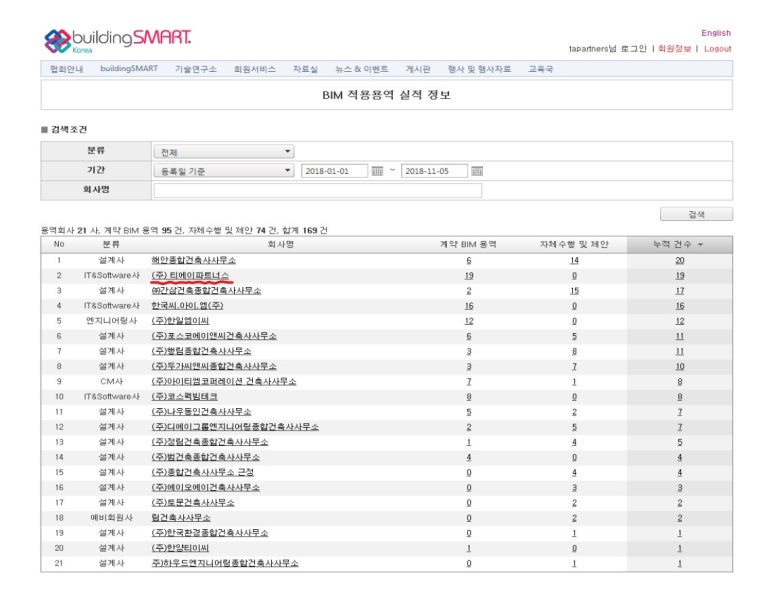Open the 게시판 menu
The image size is (773, 599).
(x=418, y=69)
